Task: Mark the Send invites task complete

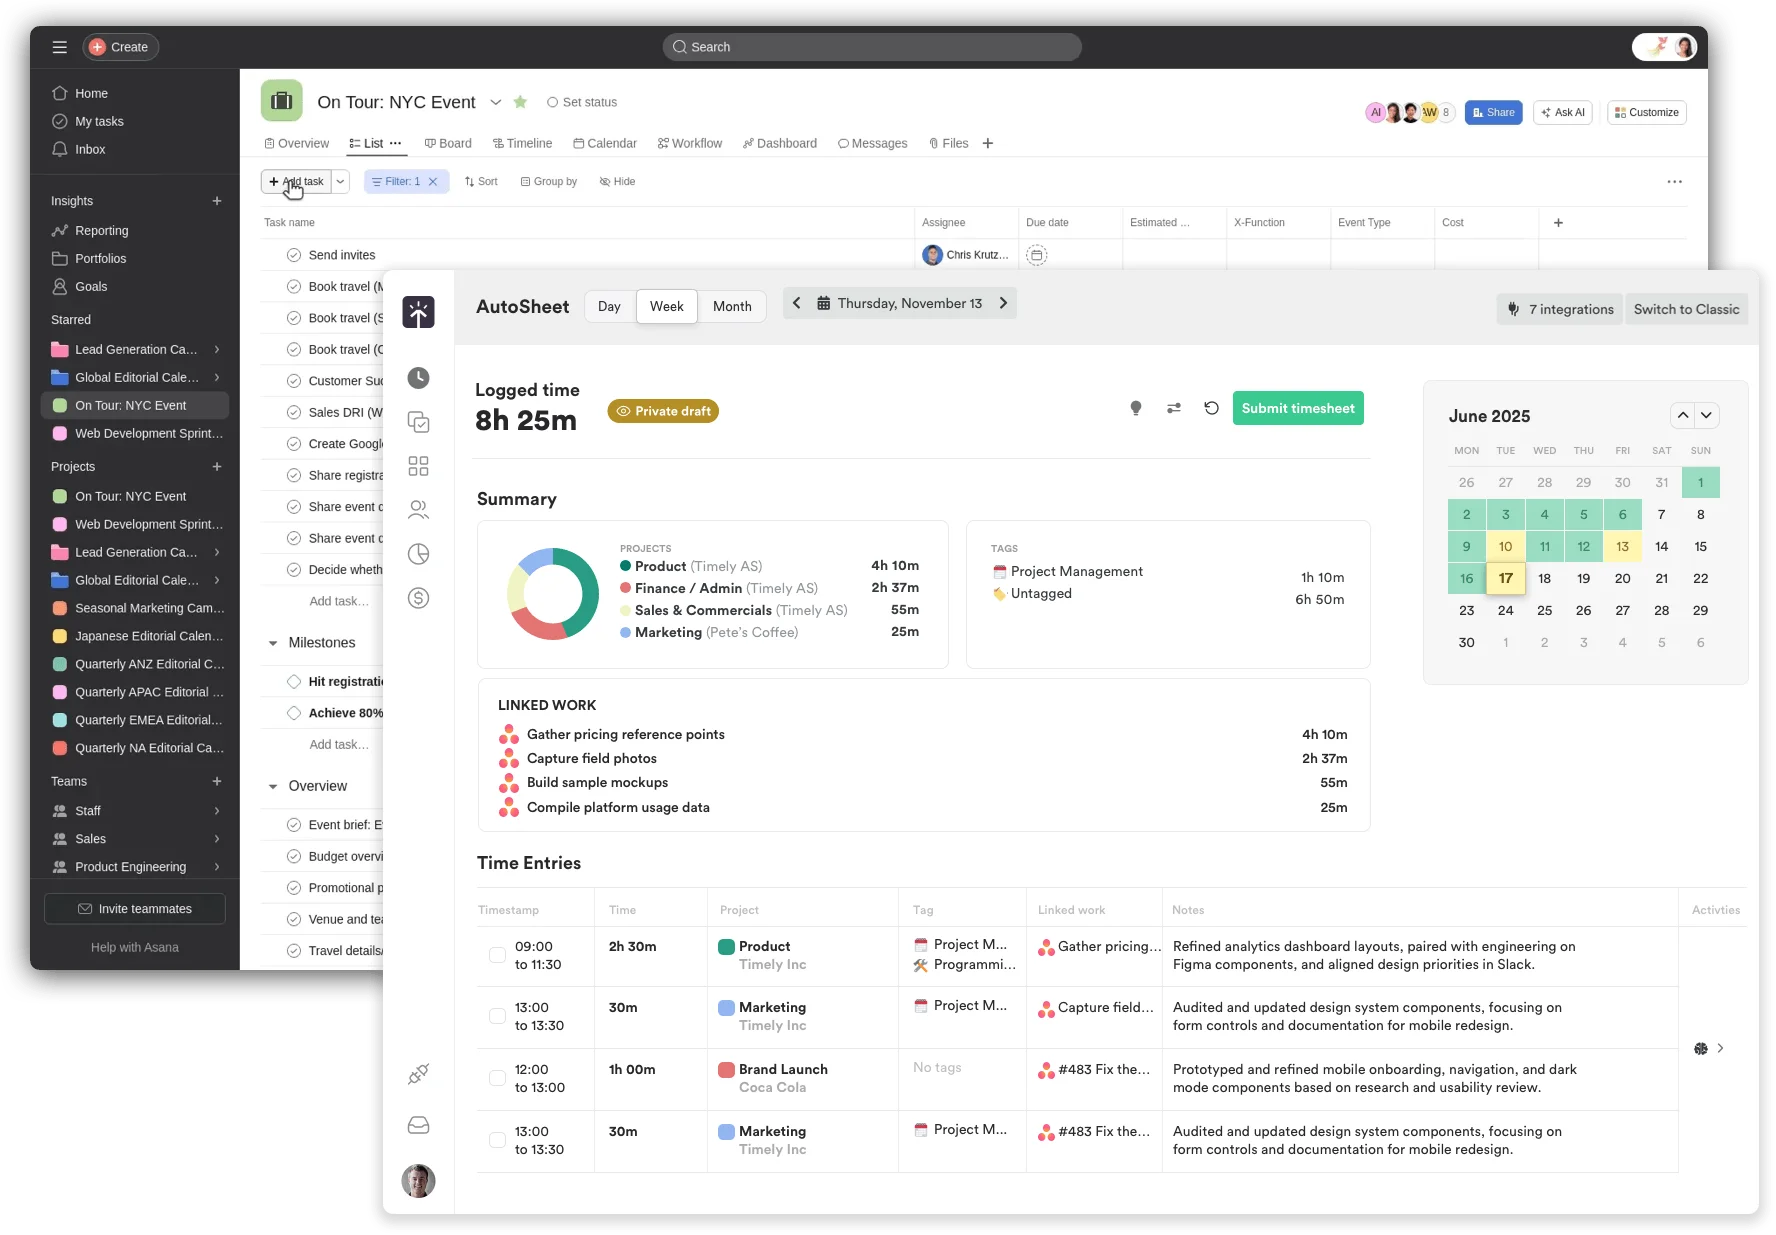Action: pos(293,254)
